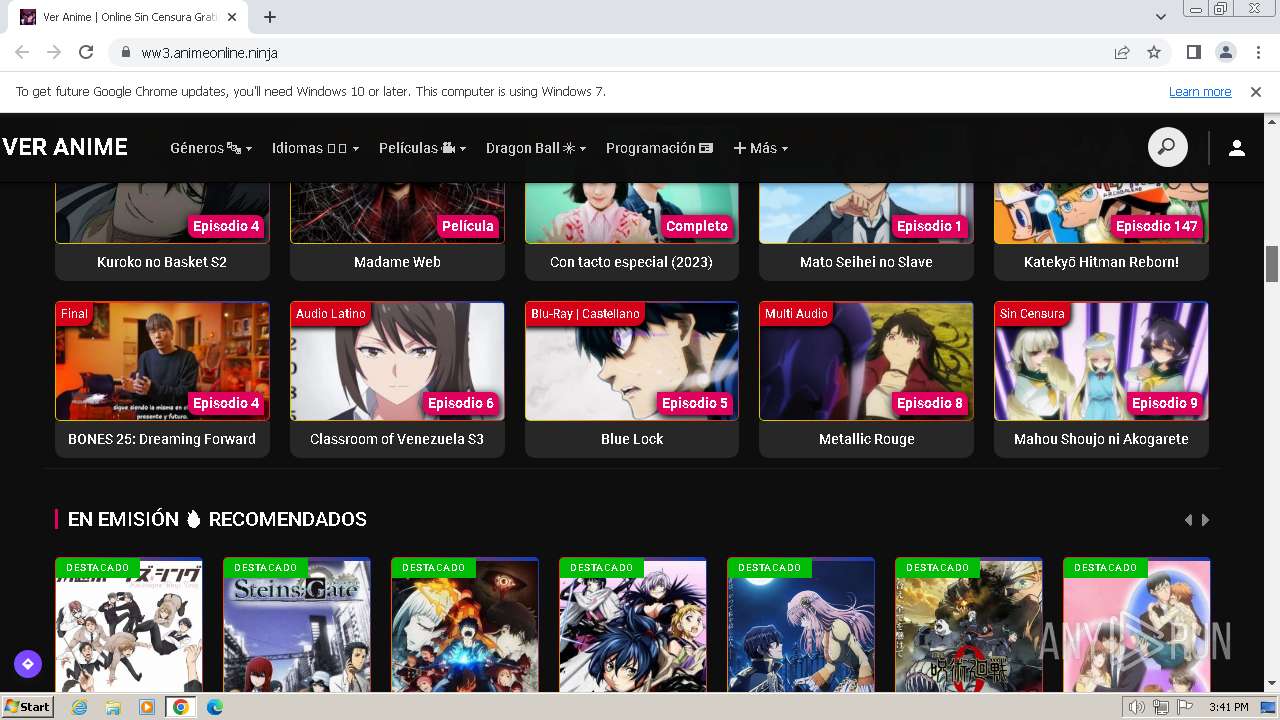1280x720 pixels.
Task: Click Película badge on Madame Web
Action: (468, 226)
